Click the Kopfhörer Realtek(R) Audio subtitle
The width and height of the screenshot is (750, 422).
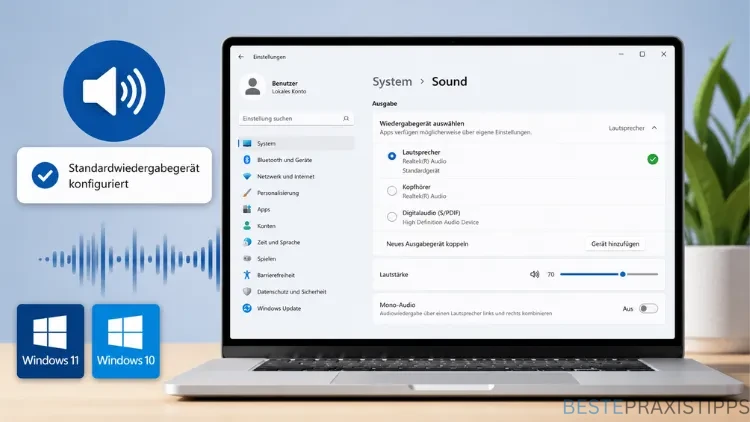click(x=424, y=196)
